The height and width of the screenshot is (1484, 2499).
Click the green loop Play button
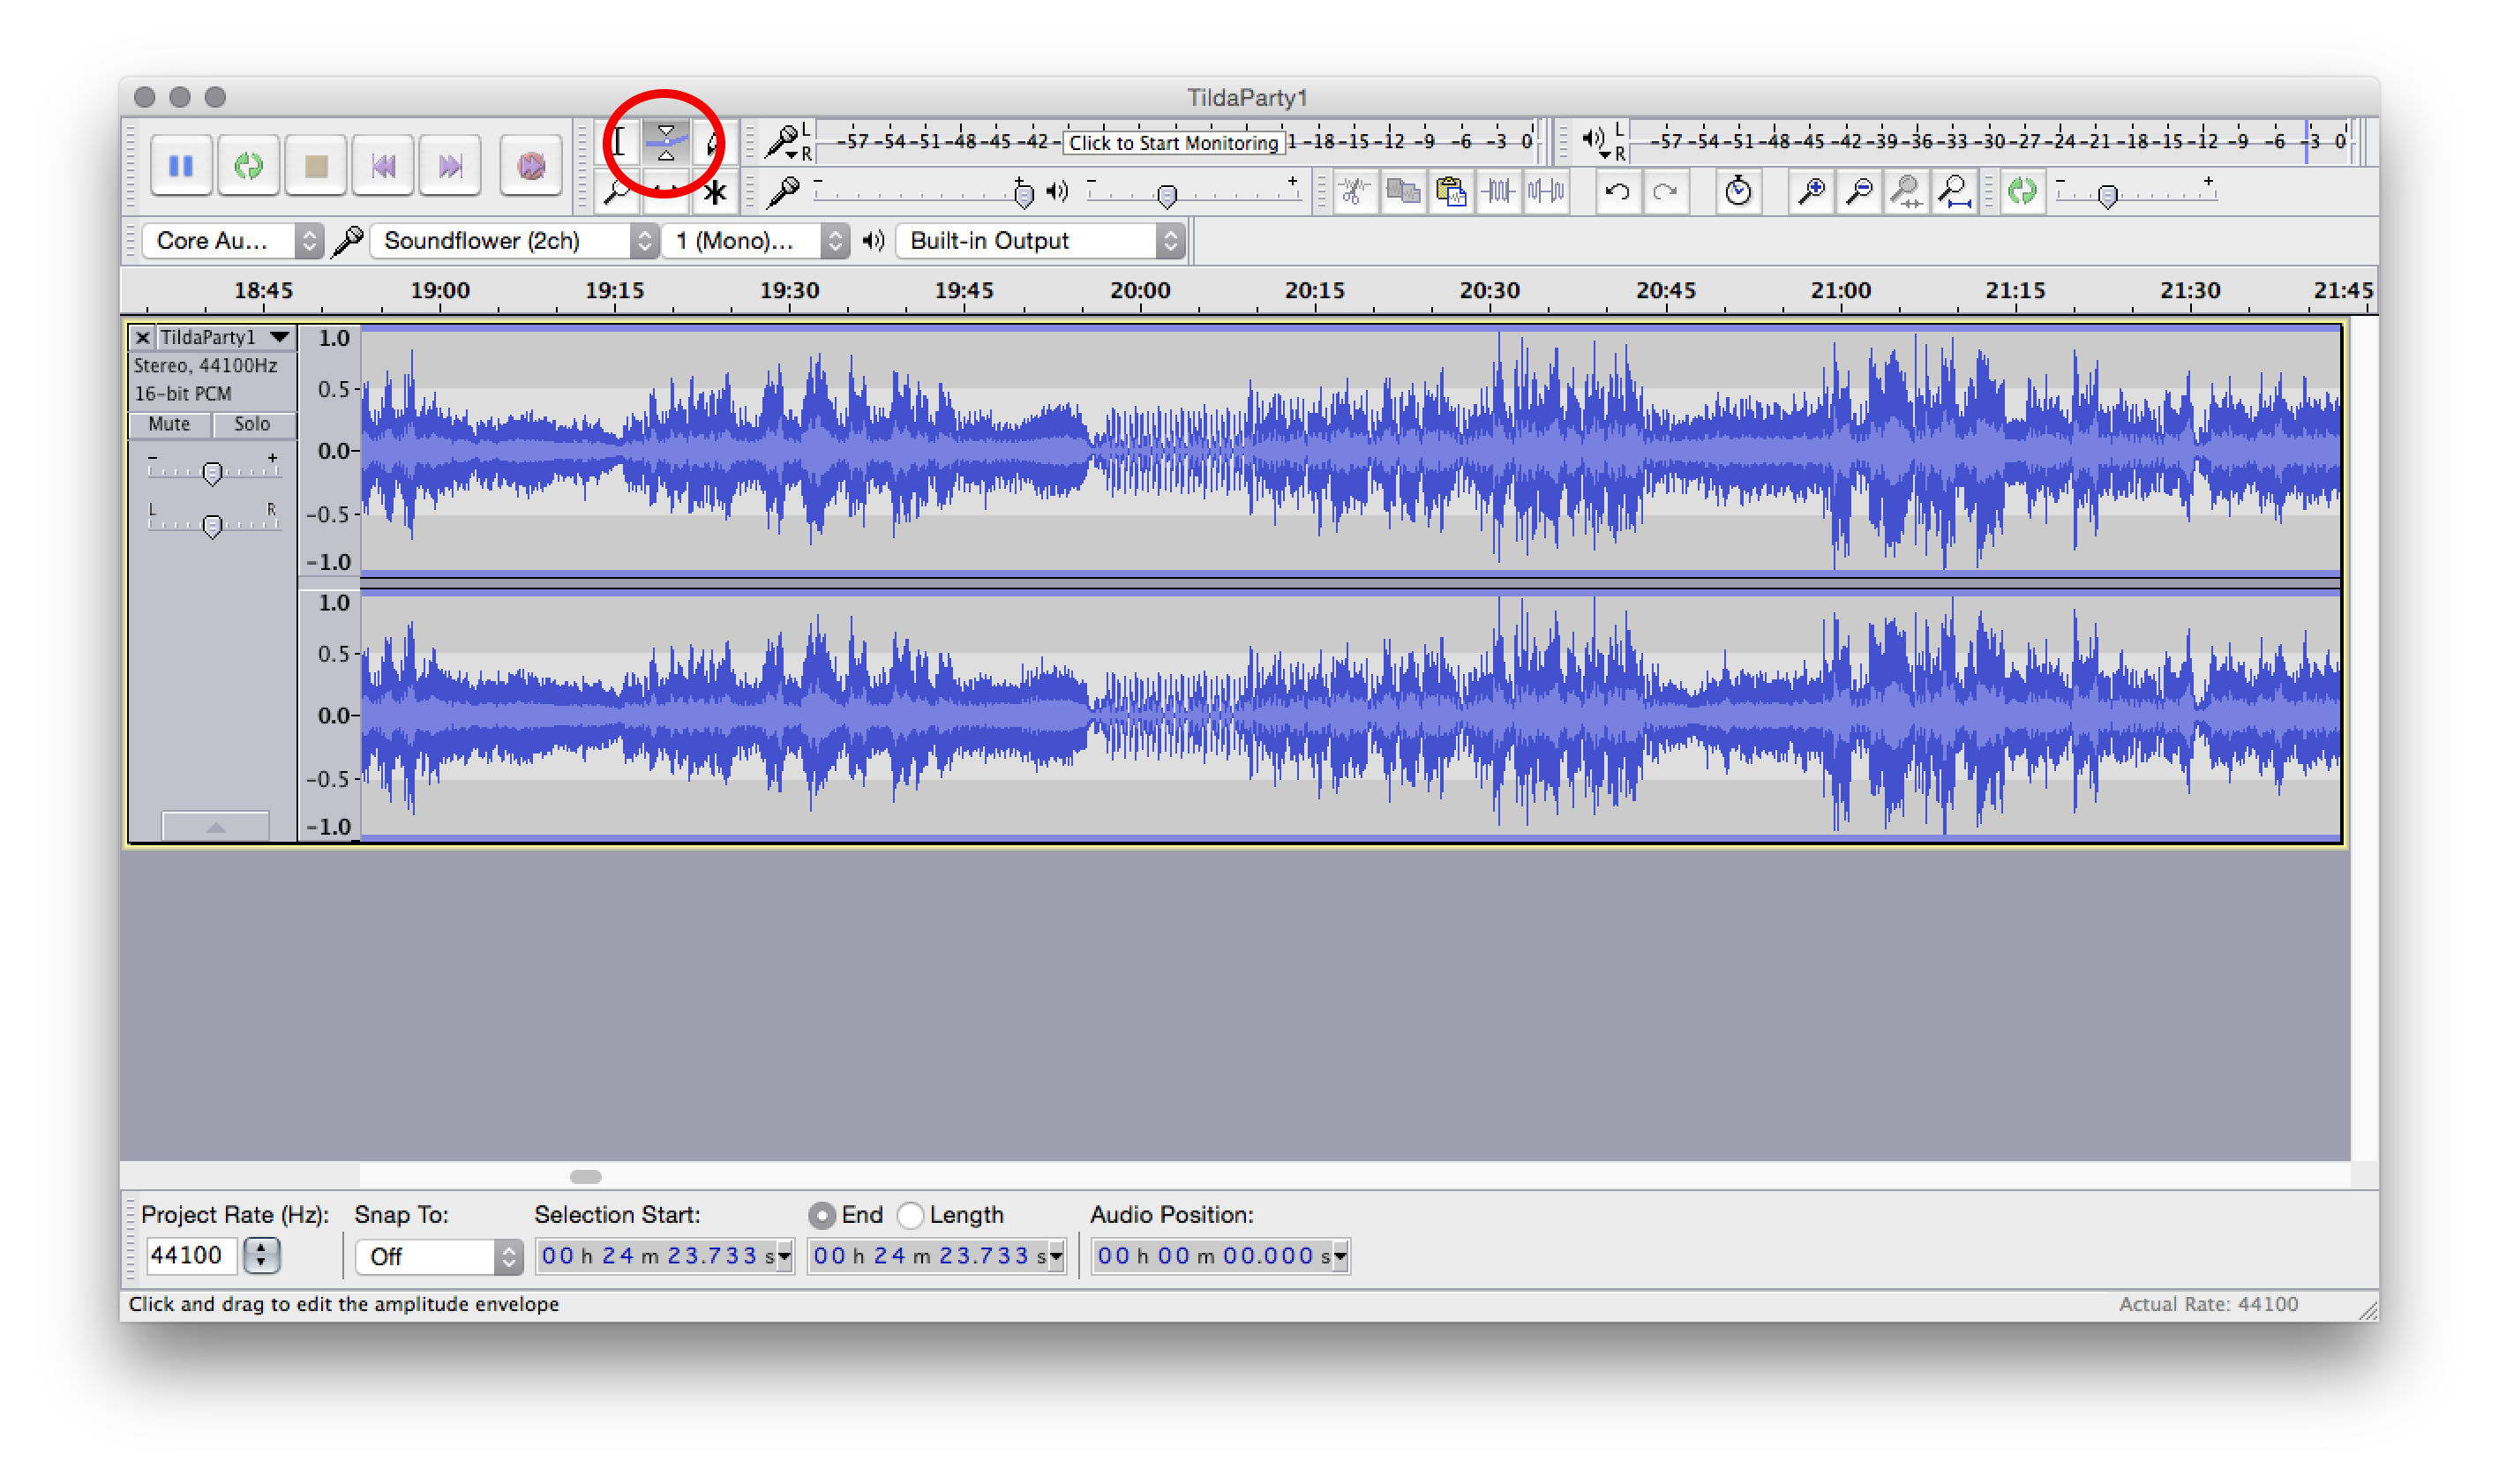point(248,165)
